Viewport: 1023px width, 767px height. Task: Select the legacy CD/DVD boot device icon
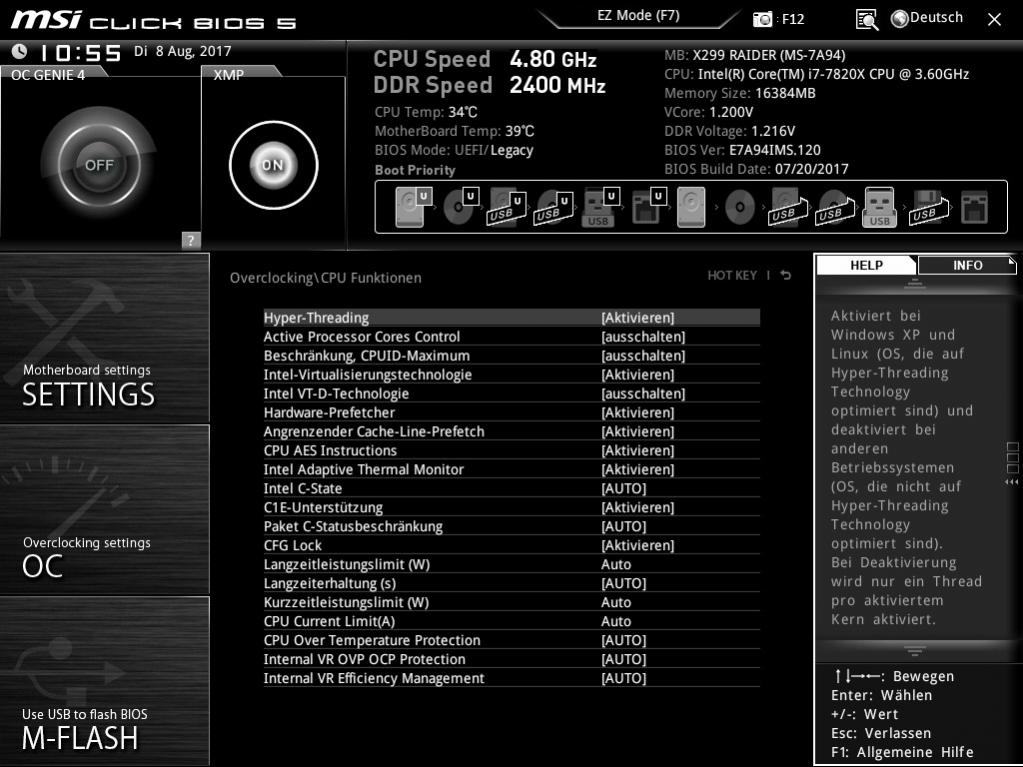[739, 207]
